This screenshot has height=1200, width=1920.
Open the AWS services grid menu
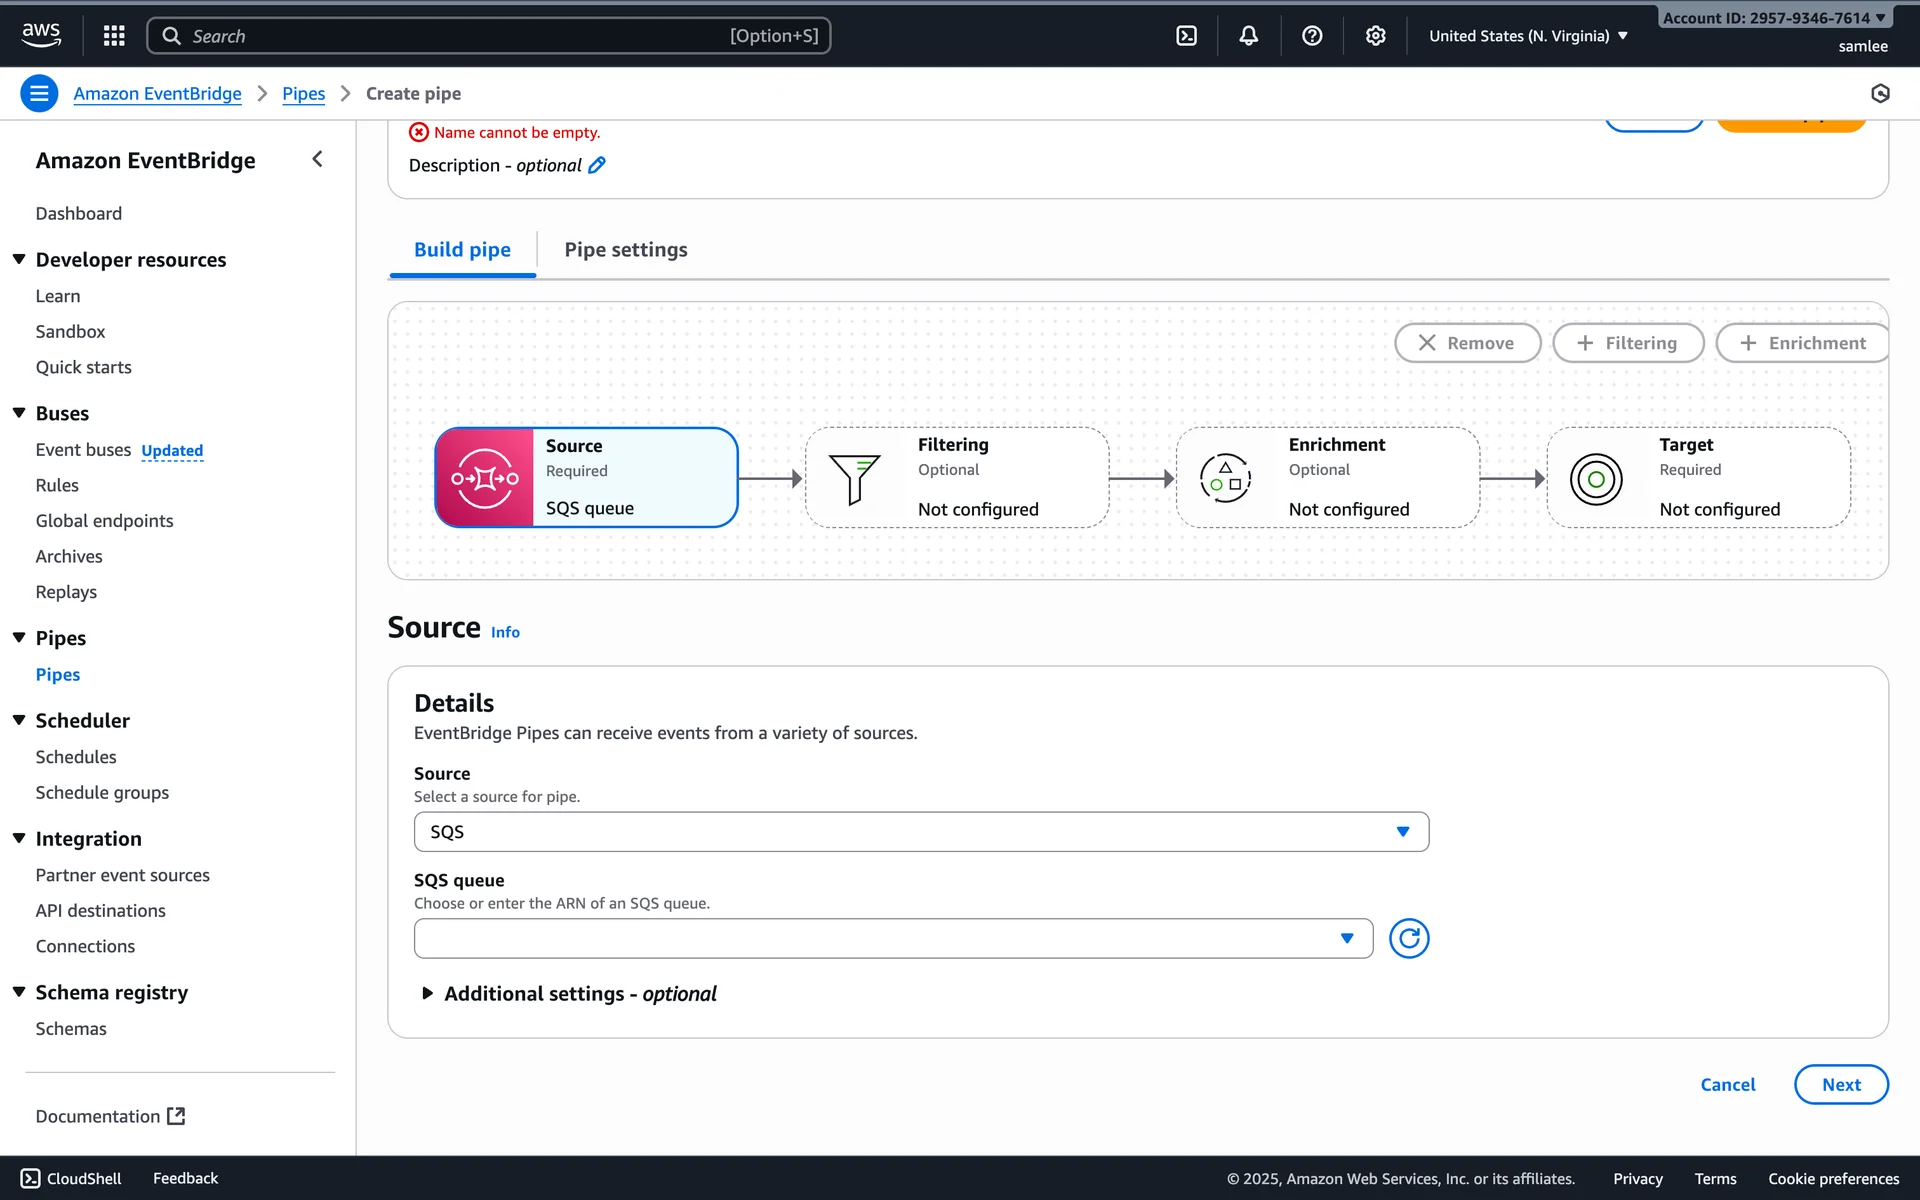[114, 36]
